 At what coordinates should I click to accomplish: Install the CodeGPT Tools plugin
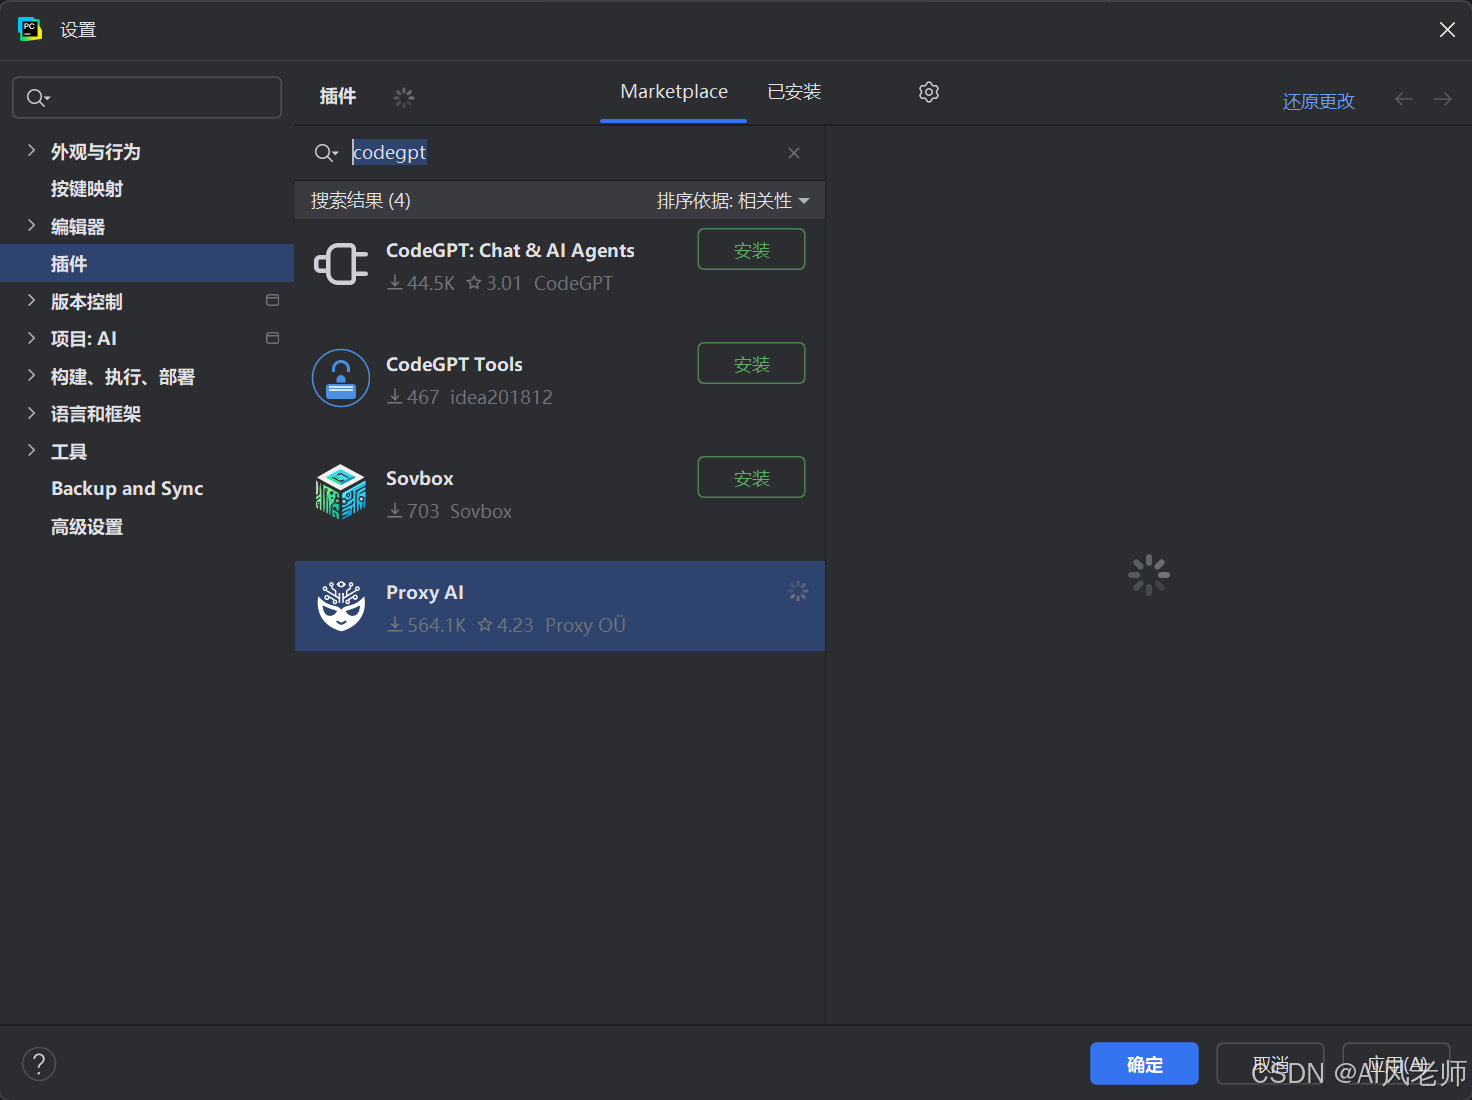pyautogui.click(x=751, y=364)
